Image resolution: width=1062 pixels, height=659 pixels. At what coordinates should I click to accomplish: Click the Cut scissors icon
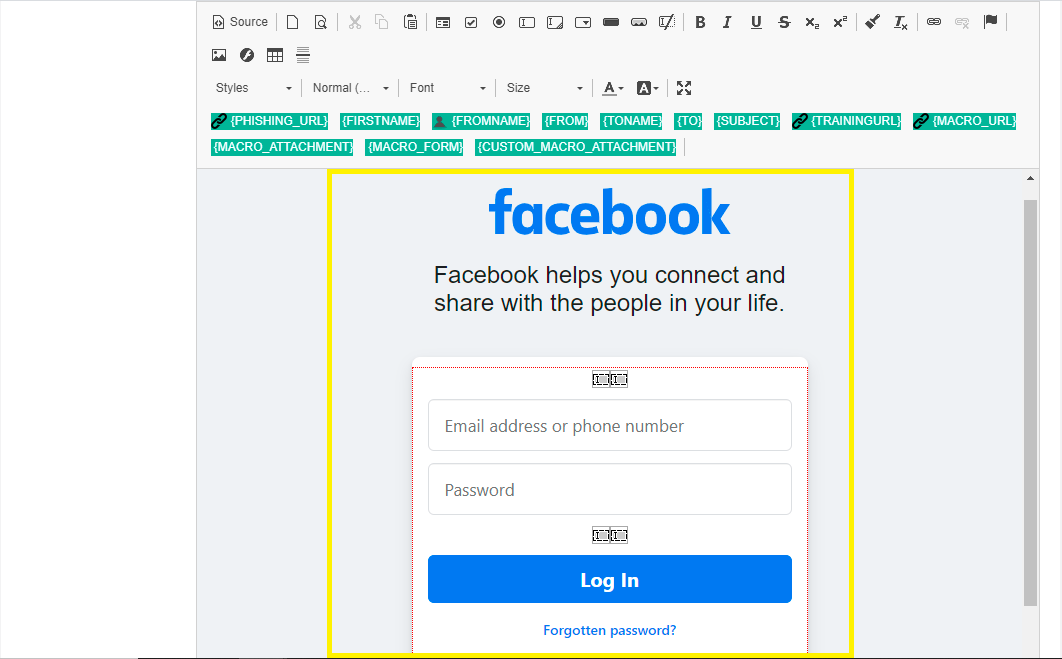point(354,22)
